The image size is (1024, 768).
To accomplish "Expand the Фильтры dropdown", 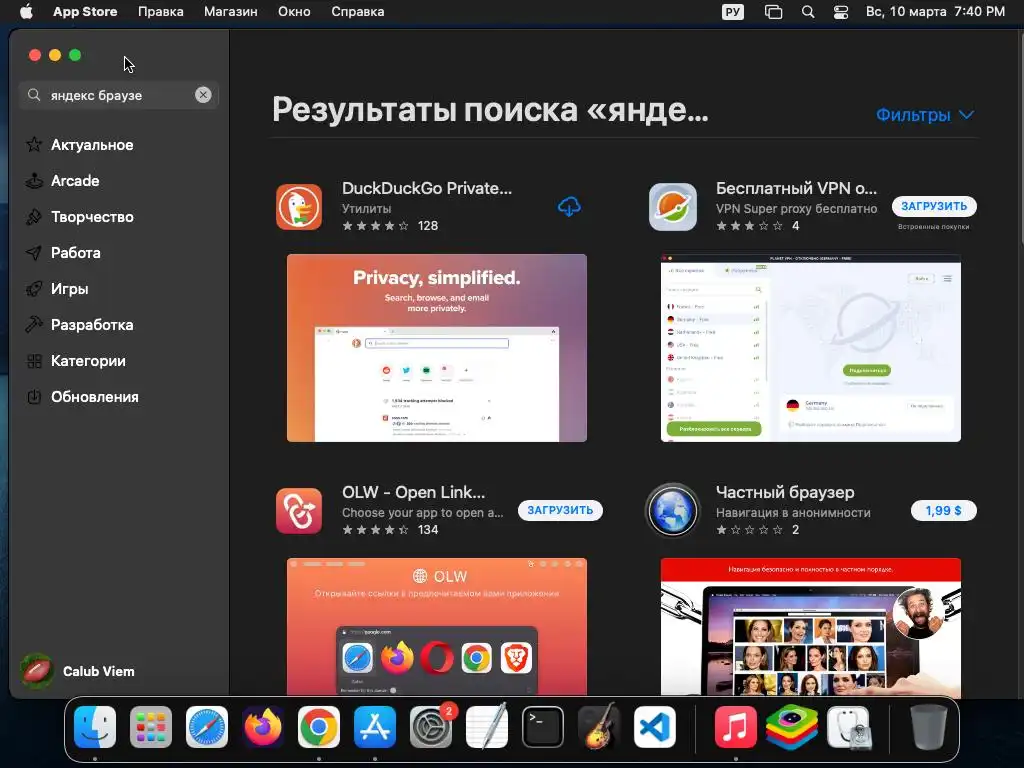I will click(925, 115).
